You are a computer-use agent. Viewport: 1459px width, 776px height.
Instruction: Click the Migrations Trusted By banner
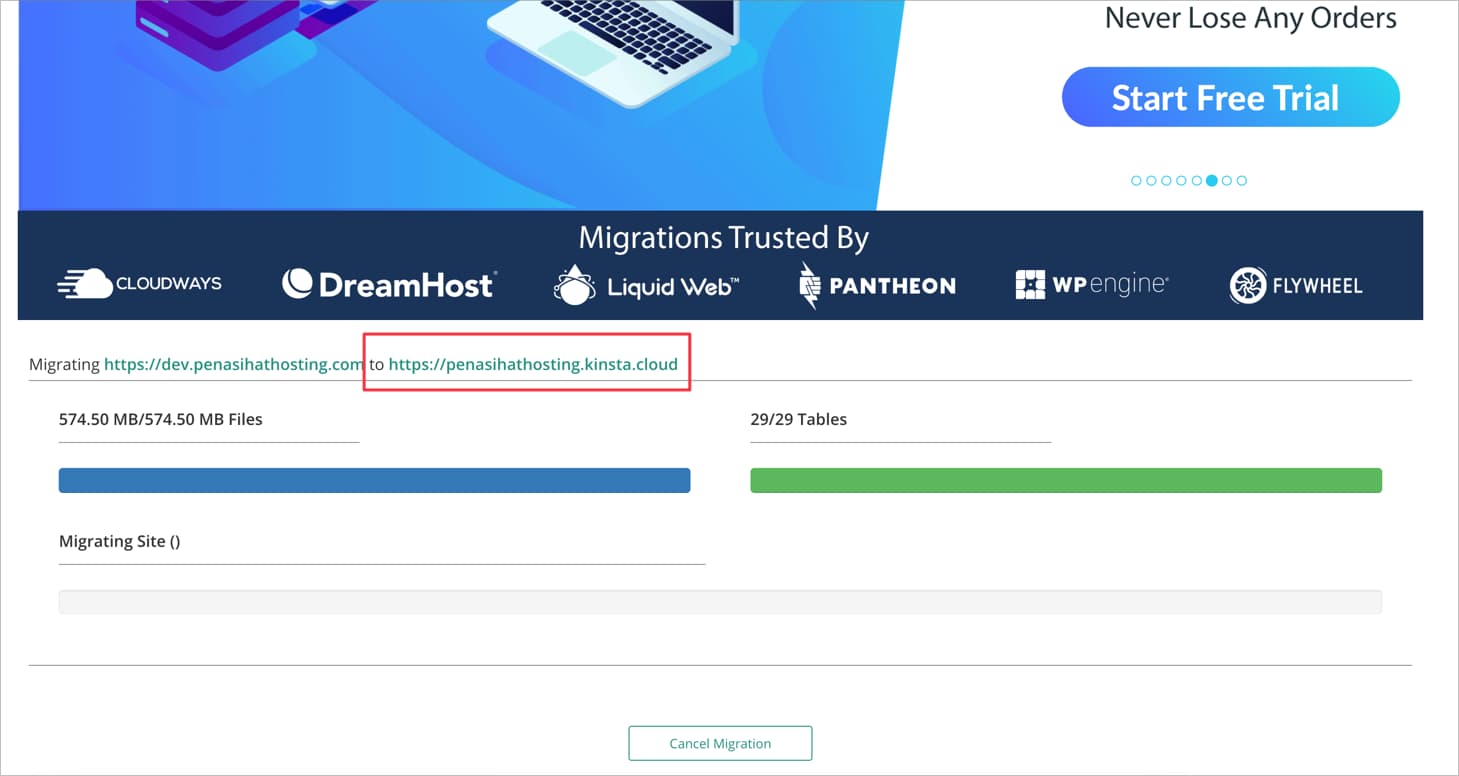pos(723,237)
